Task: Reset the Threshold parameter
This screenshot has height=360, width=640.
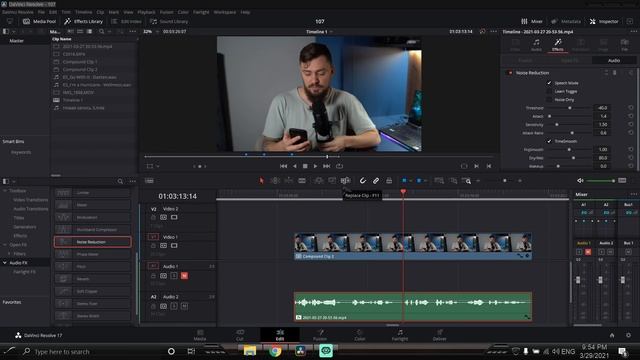Action: pyautogui.click(x=631, y=108)
